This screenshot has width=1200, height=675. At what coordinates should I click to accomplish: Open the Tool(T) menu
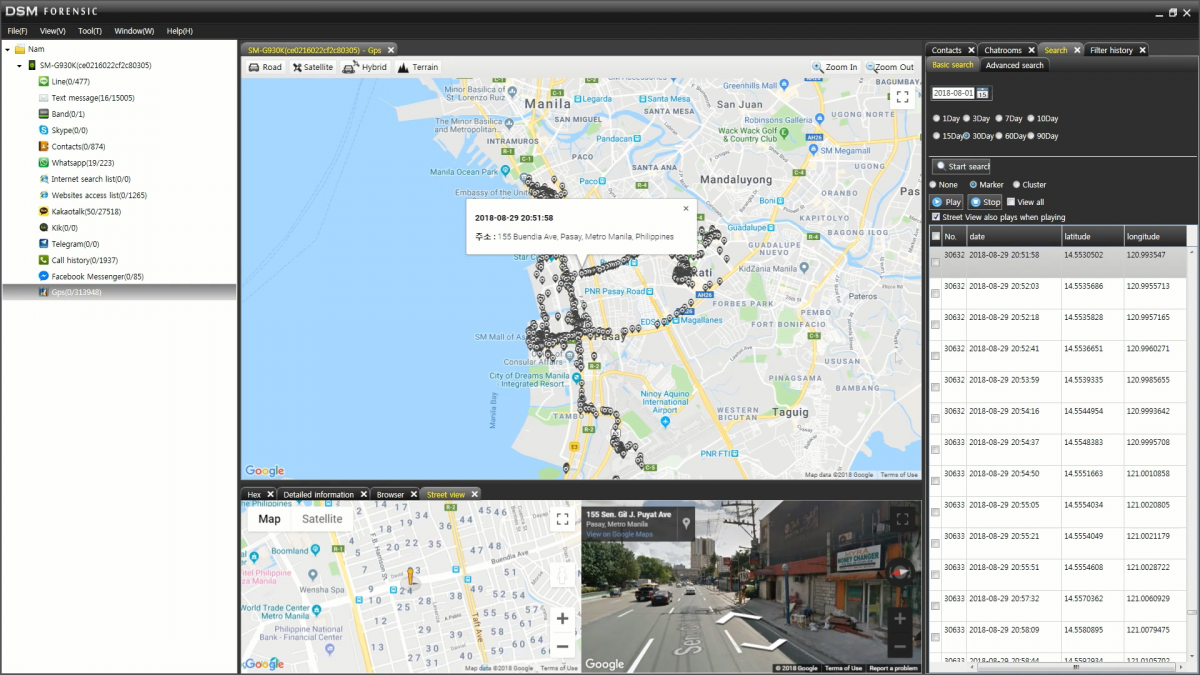(x=90, y=31)
